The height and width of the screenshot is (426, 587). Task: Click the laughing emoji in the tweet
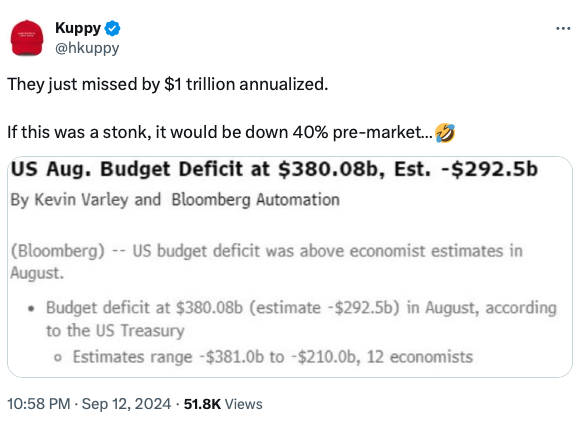pyautogui.click(x=445, y=133)
